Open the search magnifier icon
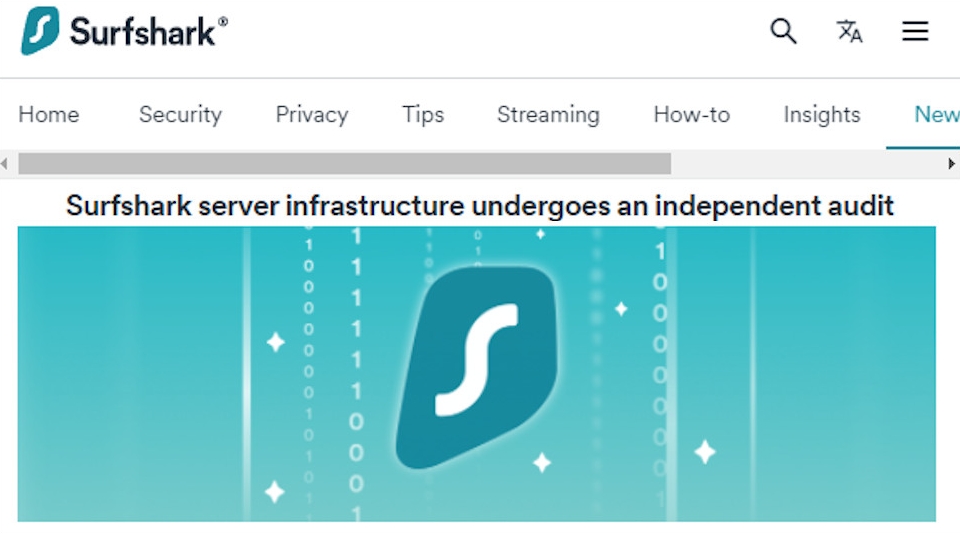Image resolution: width=960 pixels, height=534 pixels. click(x=783, y=31)
